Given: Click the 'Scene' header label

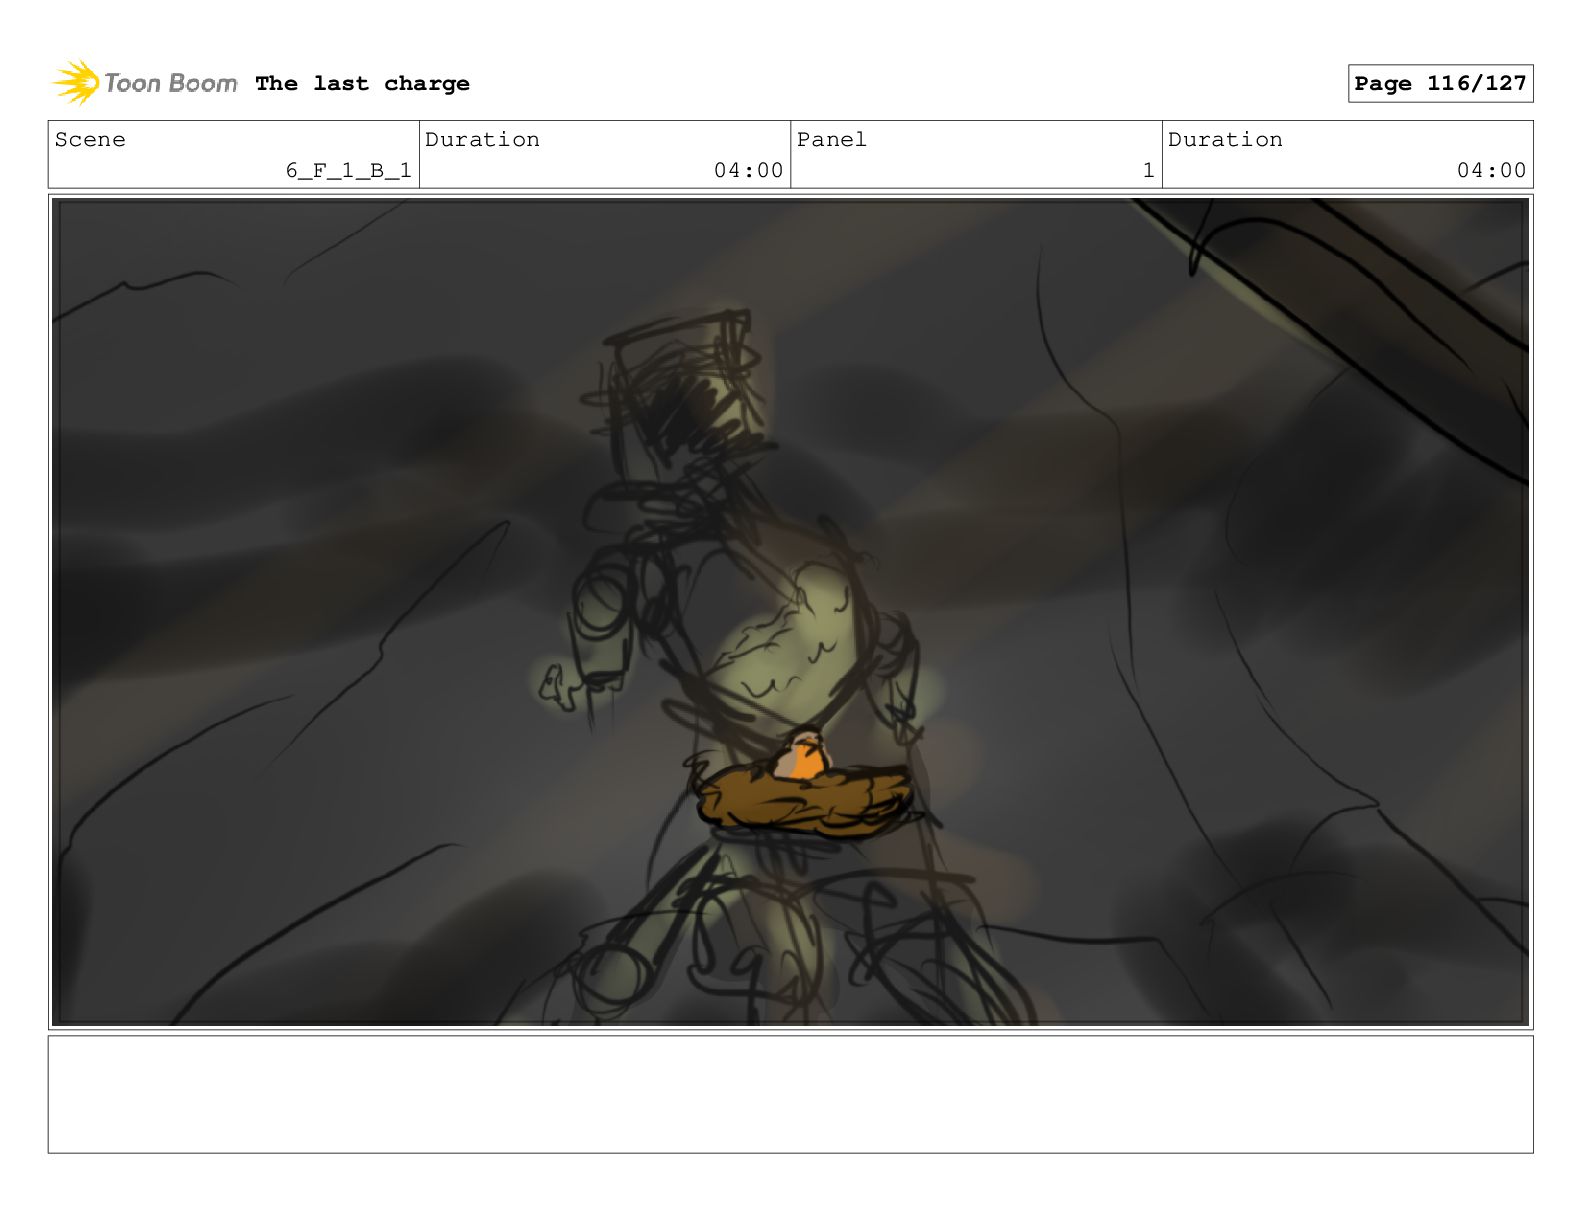Looking at the screenshot, I should (x=90, y=140).
